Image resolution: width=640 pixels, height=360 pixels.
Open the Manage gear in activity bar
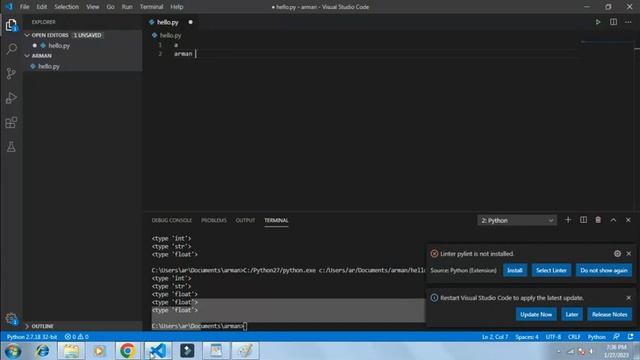[x=11, y=319]
